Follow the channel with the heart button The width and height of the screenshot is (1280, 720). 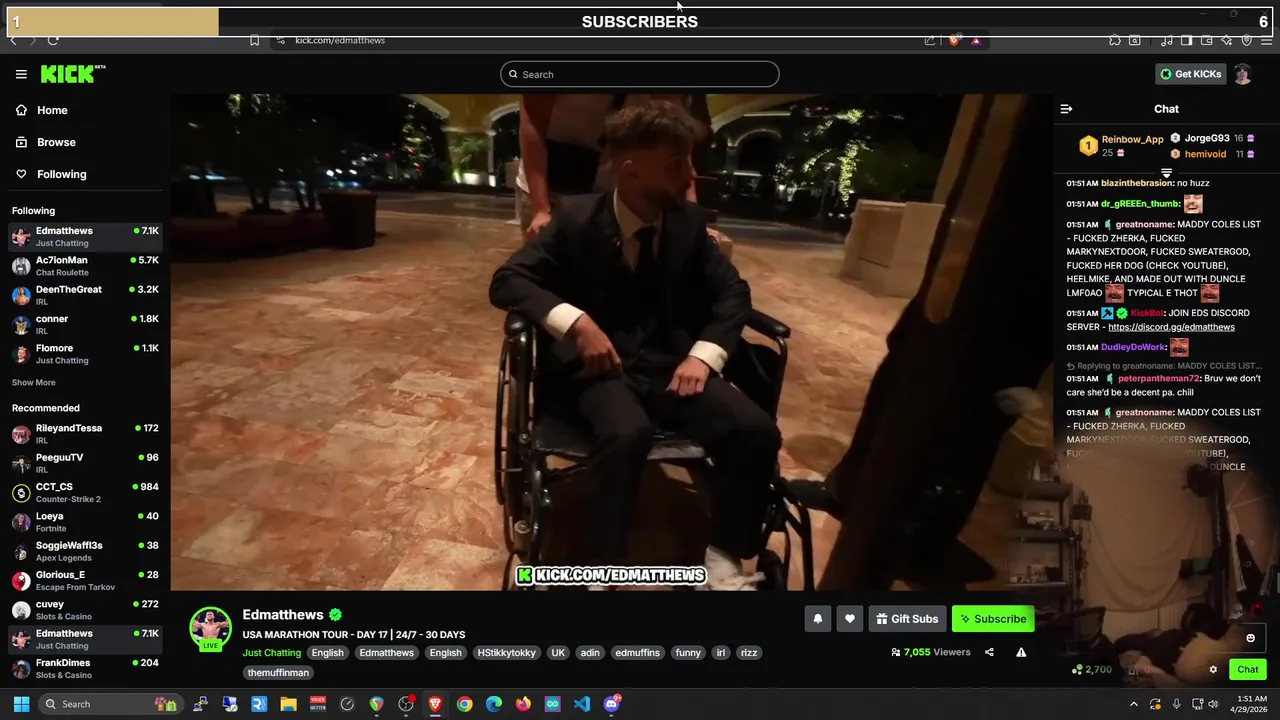coord(849,619)
